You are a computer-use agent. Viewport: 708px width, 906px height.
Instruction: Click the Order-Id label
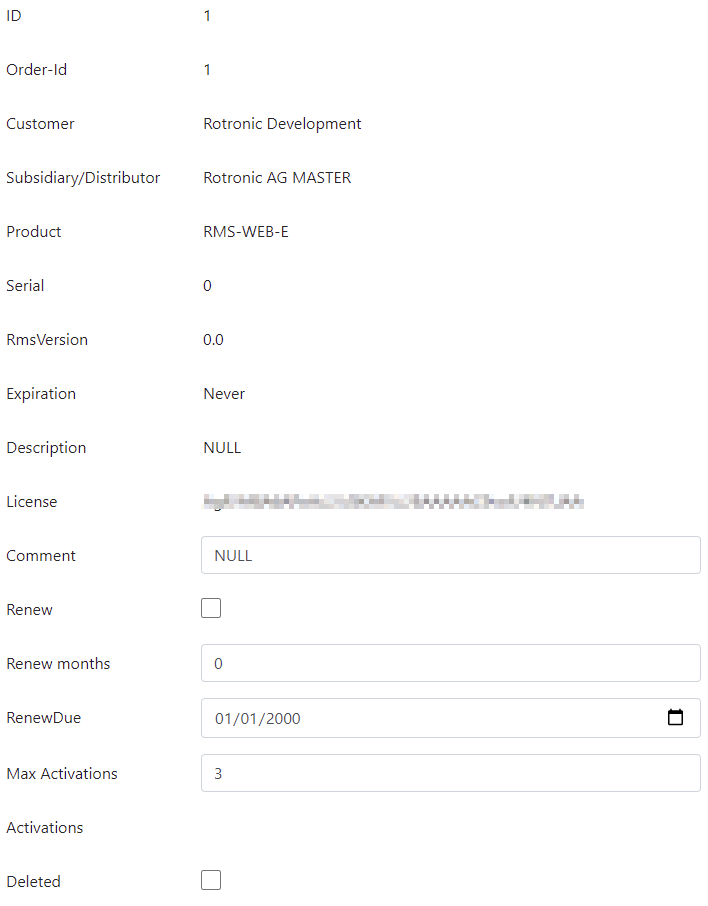(x=36, y=70)
